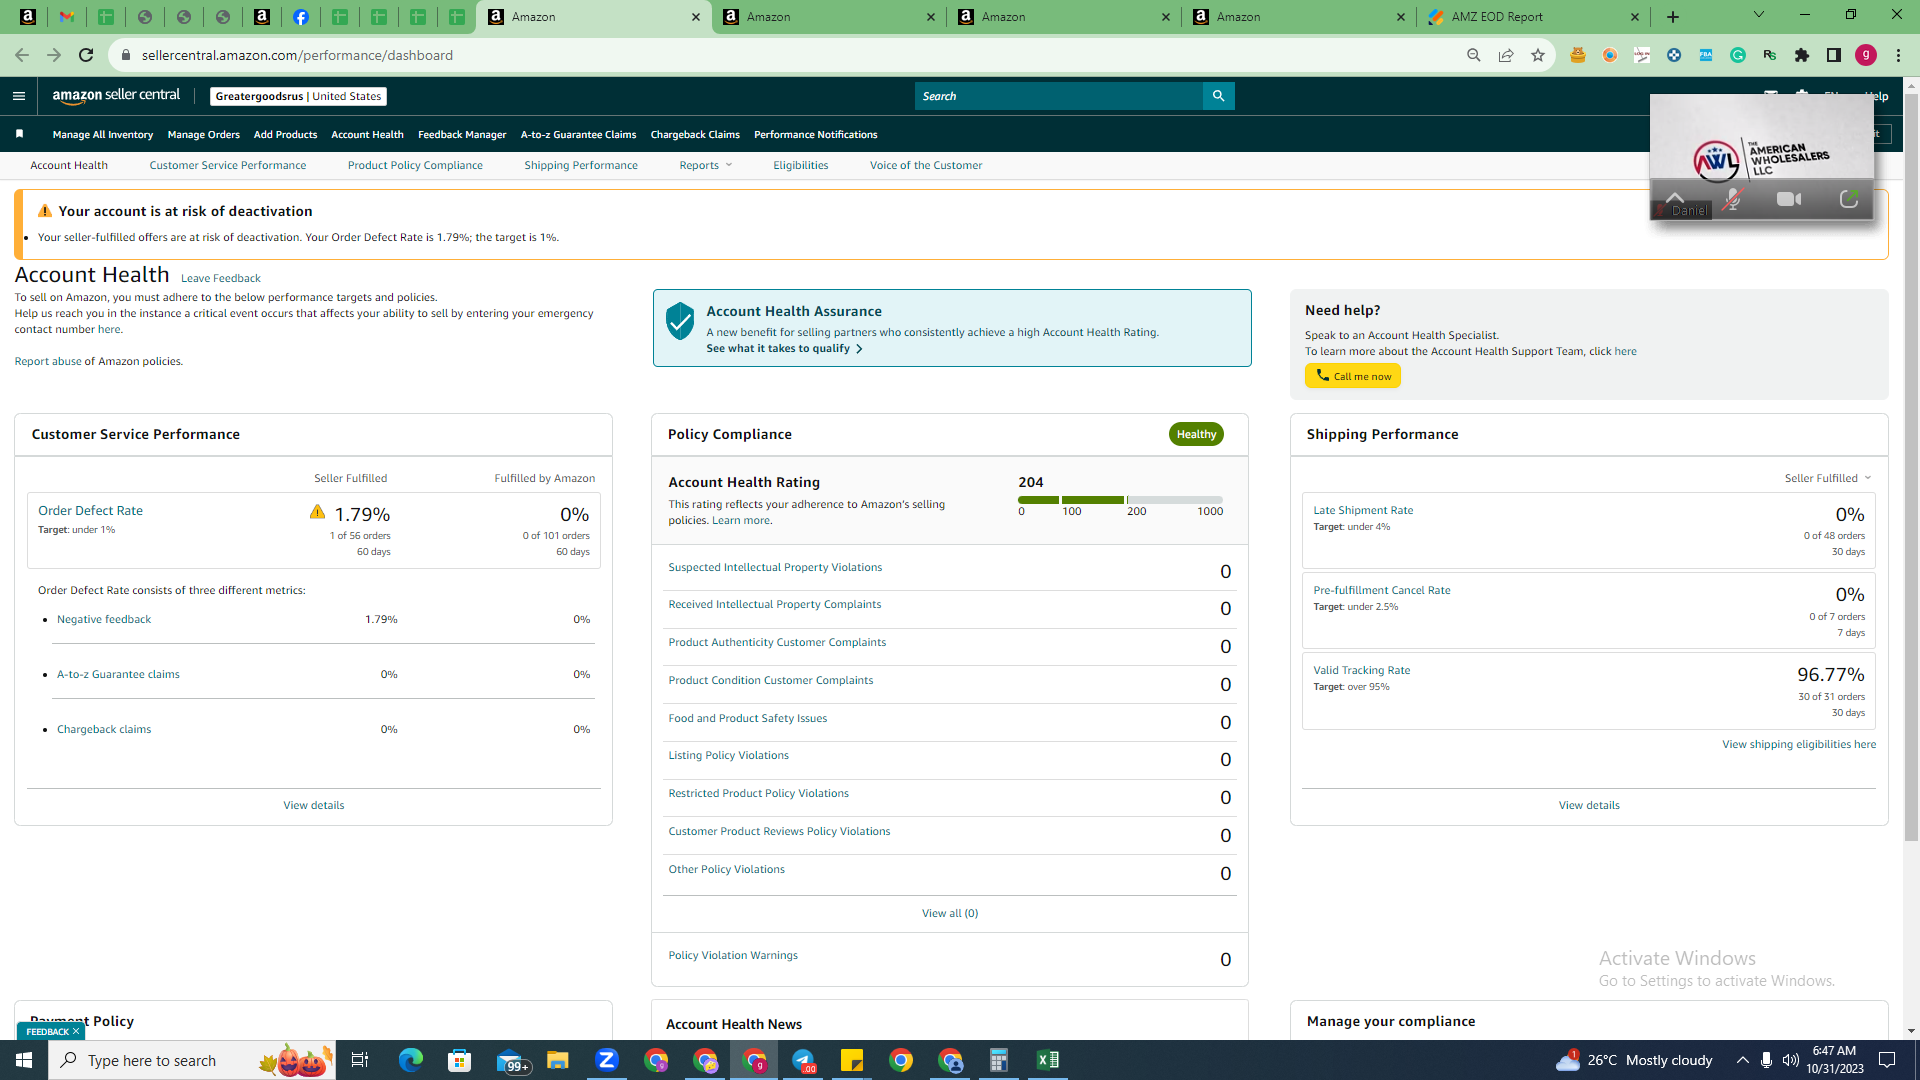This screenshot has width=1920, height=1080.
Task: Open a new browser tab
Action: coord(1673,17)
